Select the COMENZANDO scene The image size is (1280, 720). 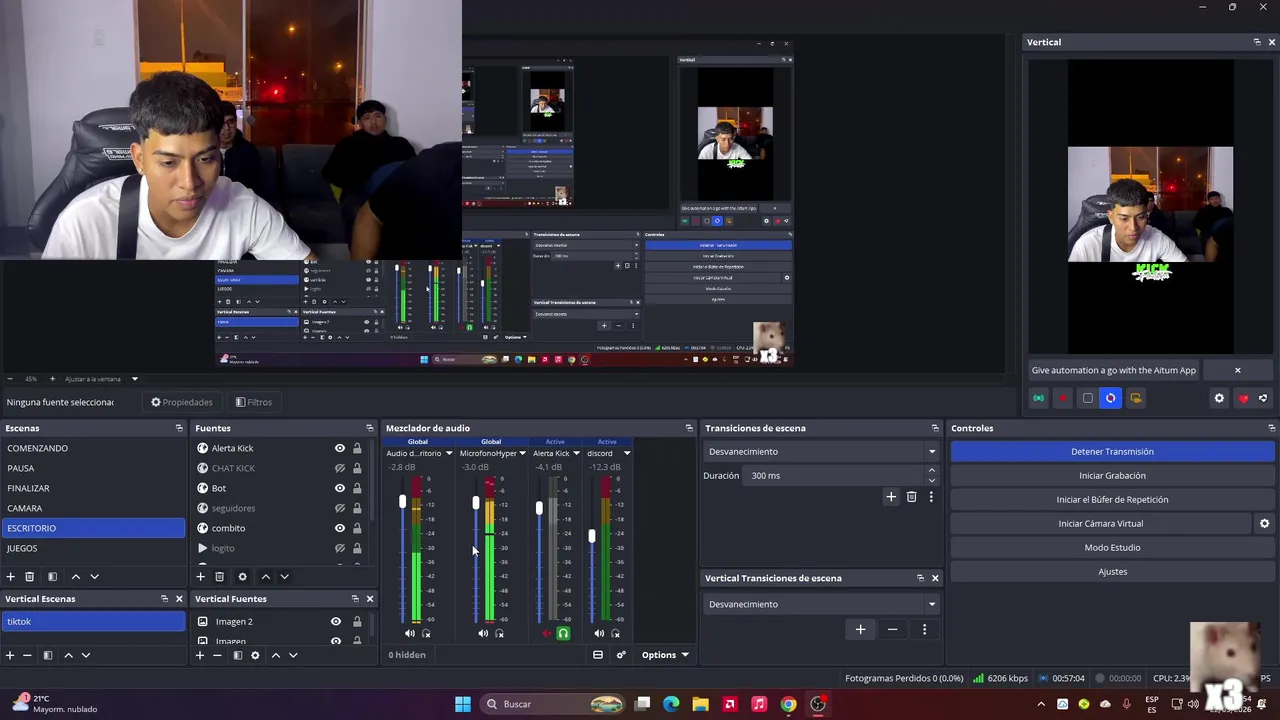(93, 448)
